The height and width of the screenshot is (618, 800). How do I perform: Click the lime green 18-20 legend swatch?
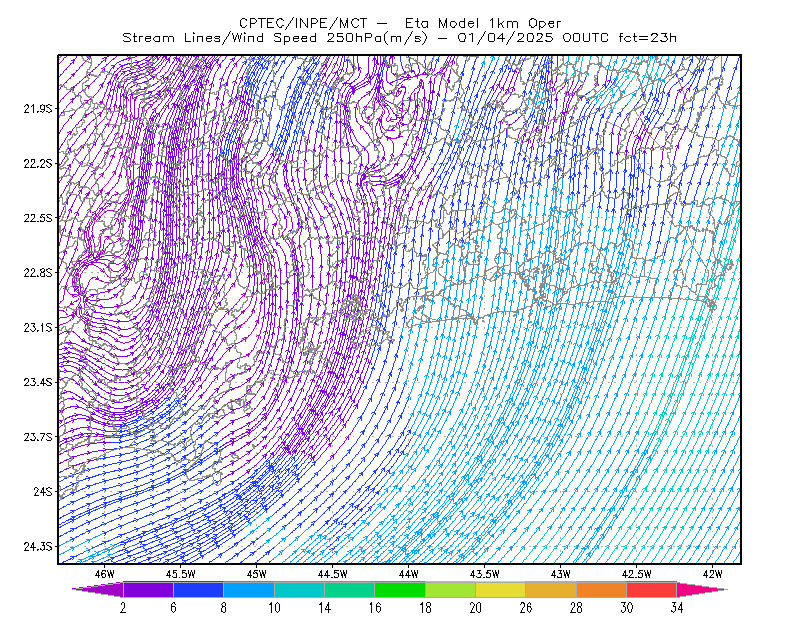tap(451, 589)
